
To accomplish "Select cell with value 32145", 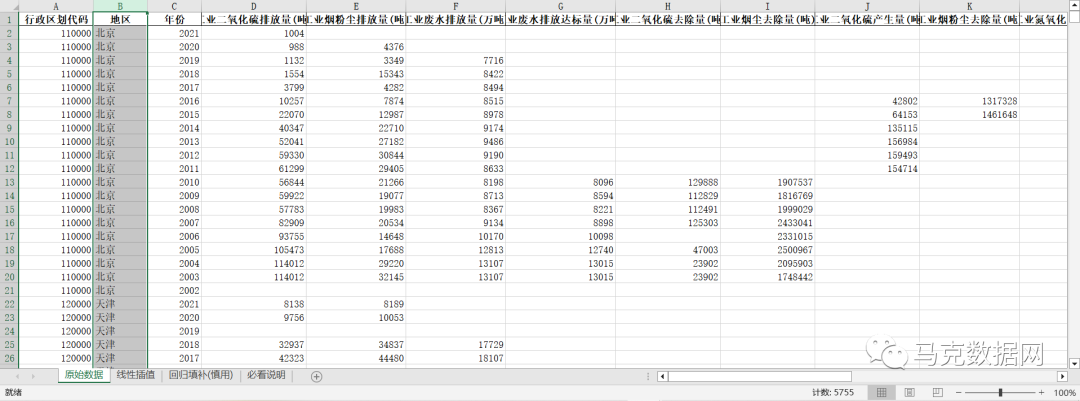I will point(356,277).
